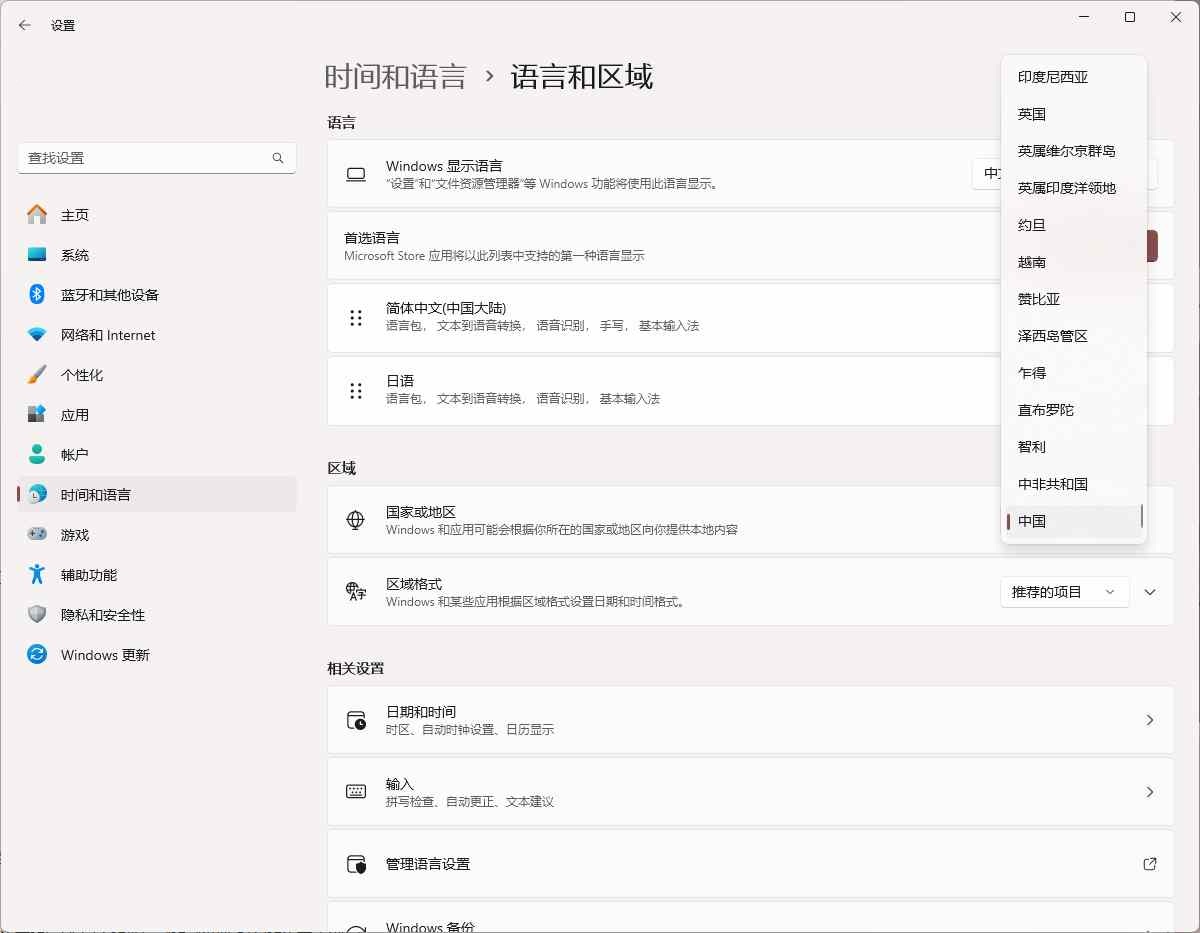The width and height of the screenshot is (1200, 933).
Task: Select 时间和语言 in the sidebar
Action: point(157,495)
